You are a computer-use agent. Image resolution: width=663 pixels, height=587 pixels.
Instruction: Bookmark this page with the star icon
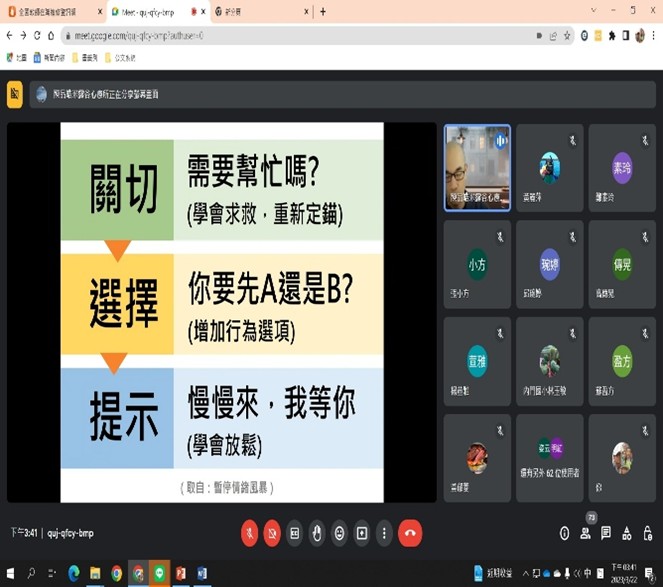coord(567,36)
